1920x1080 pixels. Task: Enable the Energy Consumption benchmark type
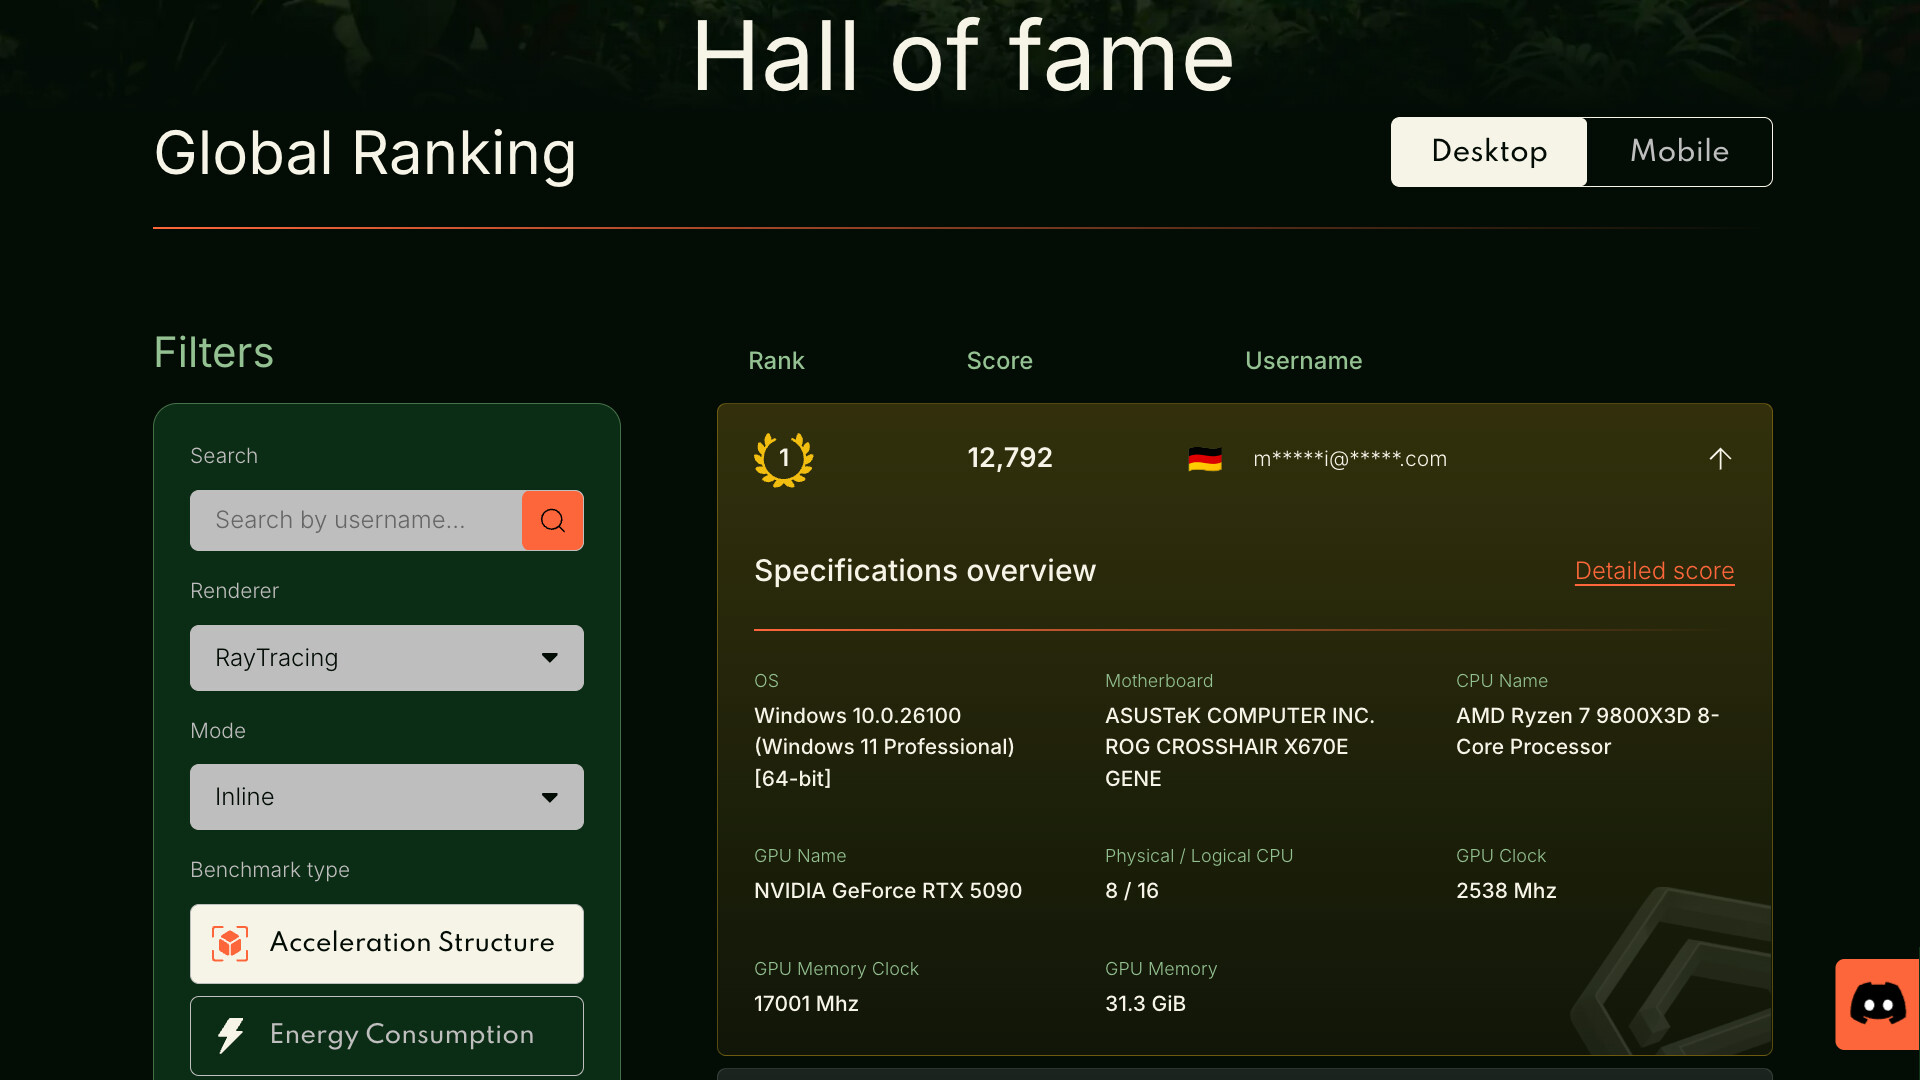pos(386,1035)
